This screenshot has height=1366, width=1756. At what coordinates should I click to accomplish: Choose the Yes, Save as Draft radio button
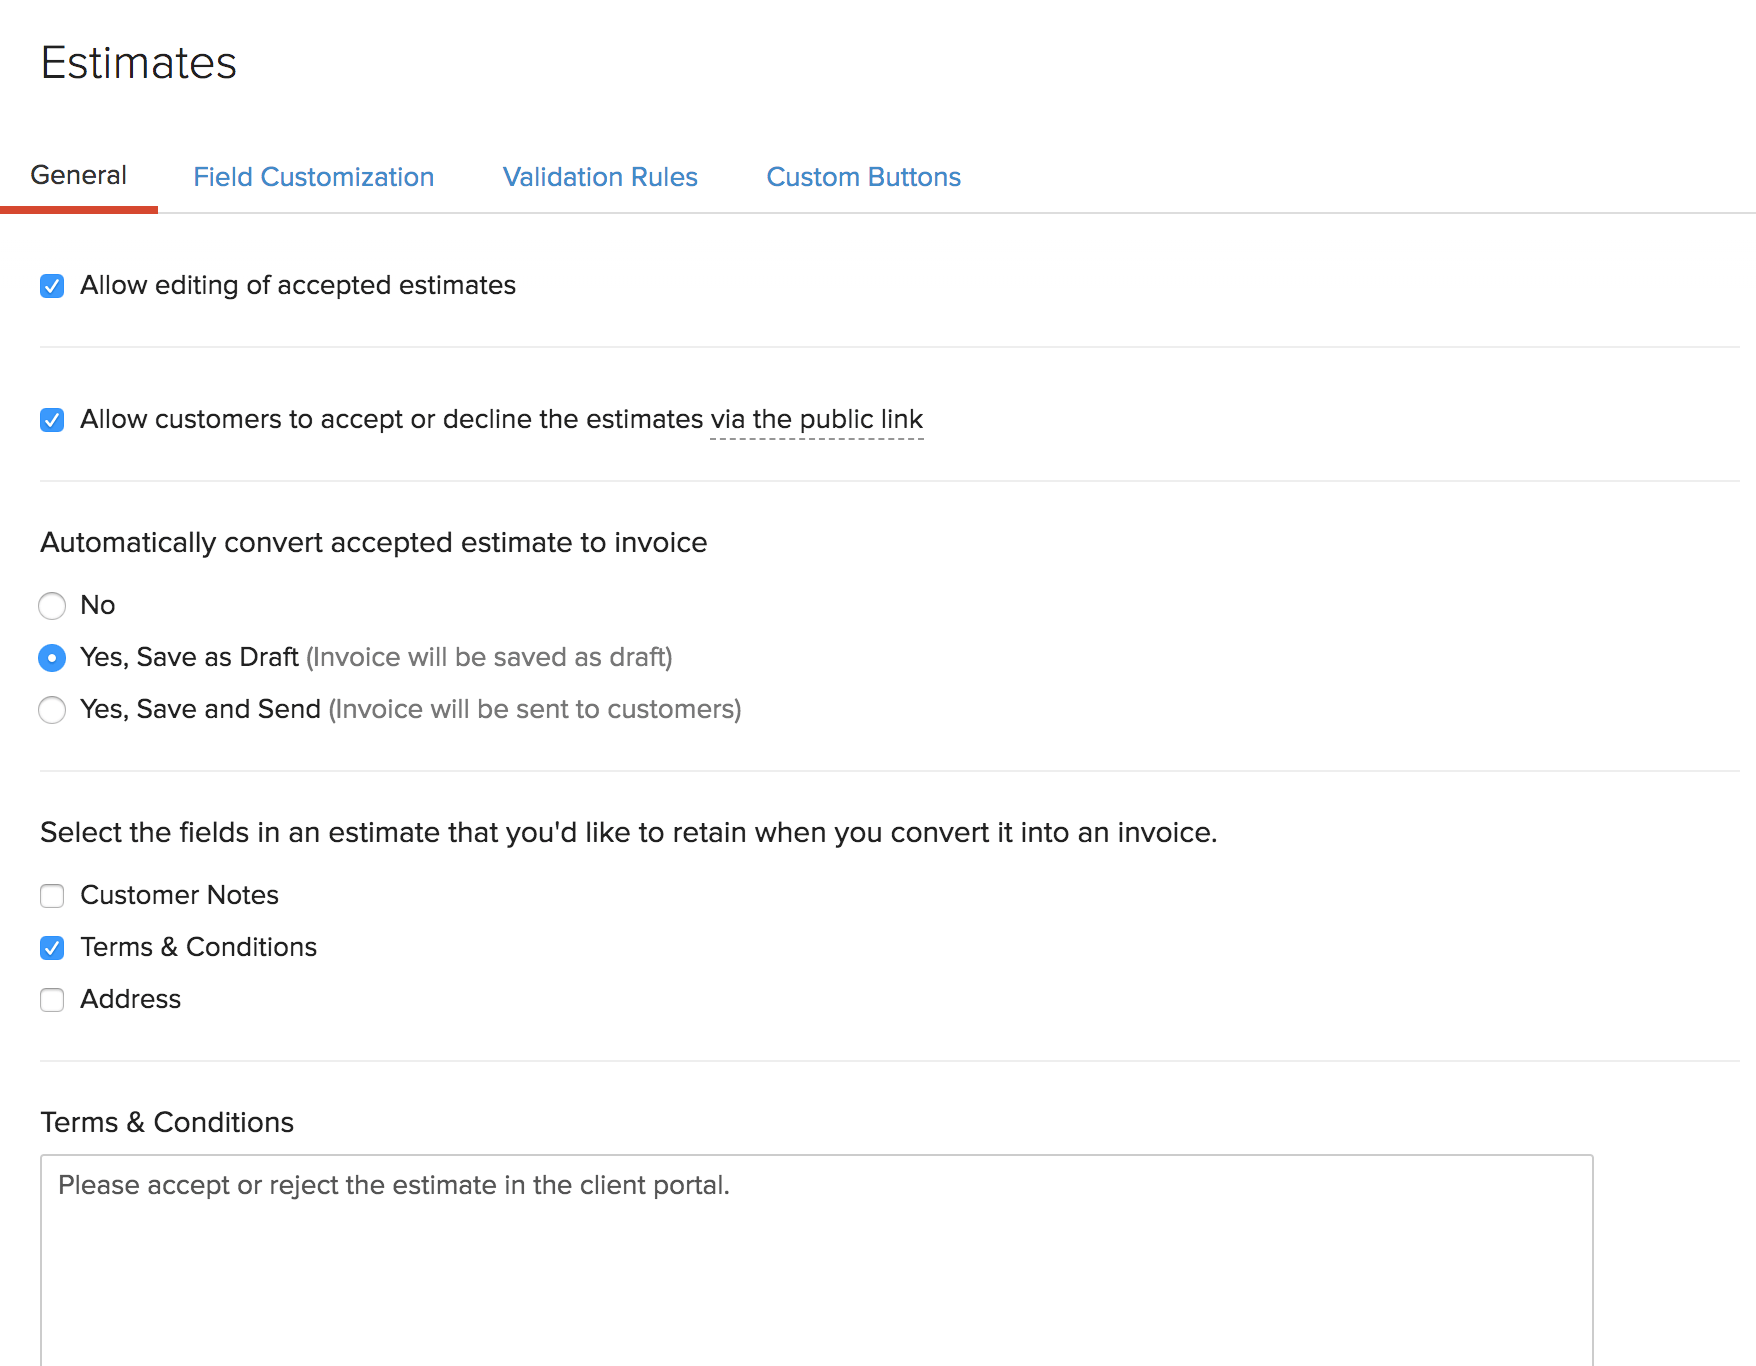[52, 658]
